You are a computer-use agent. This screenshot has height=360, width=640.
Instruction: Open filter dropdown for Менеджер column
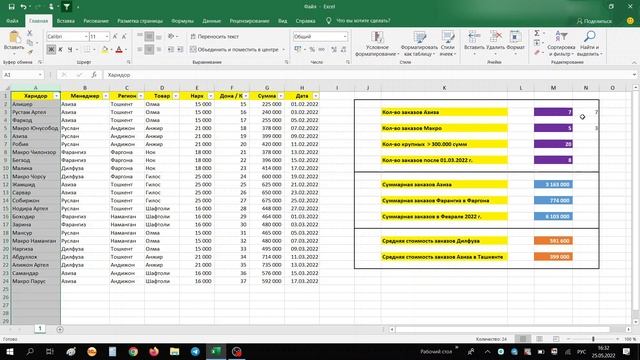tap(106, 96)
